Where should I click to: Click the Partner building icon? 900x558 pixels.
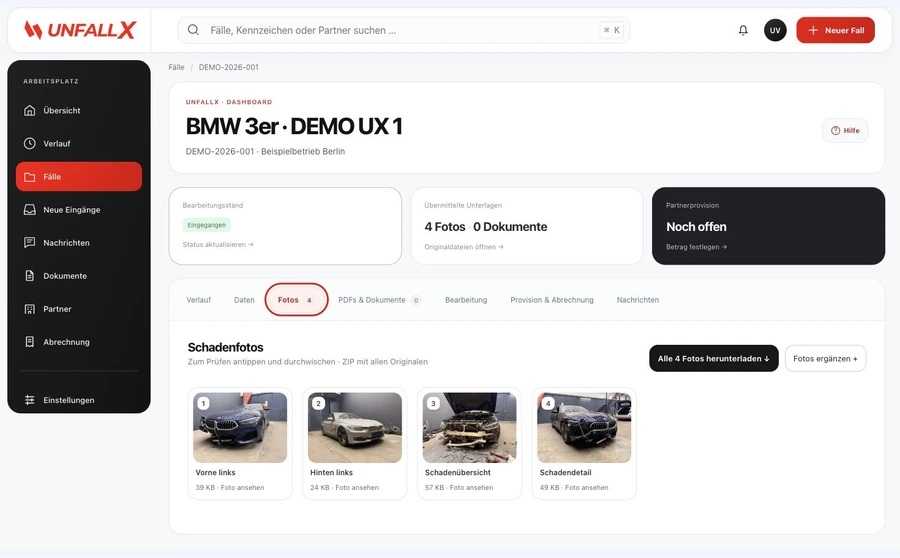tap(30, 309)
